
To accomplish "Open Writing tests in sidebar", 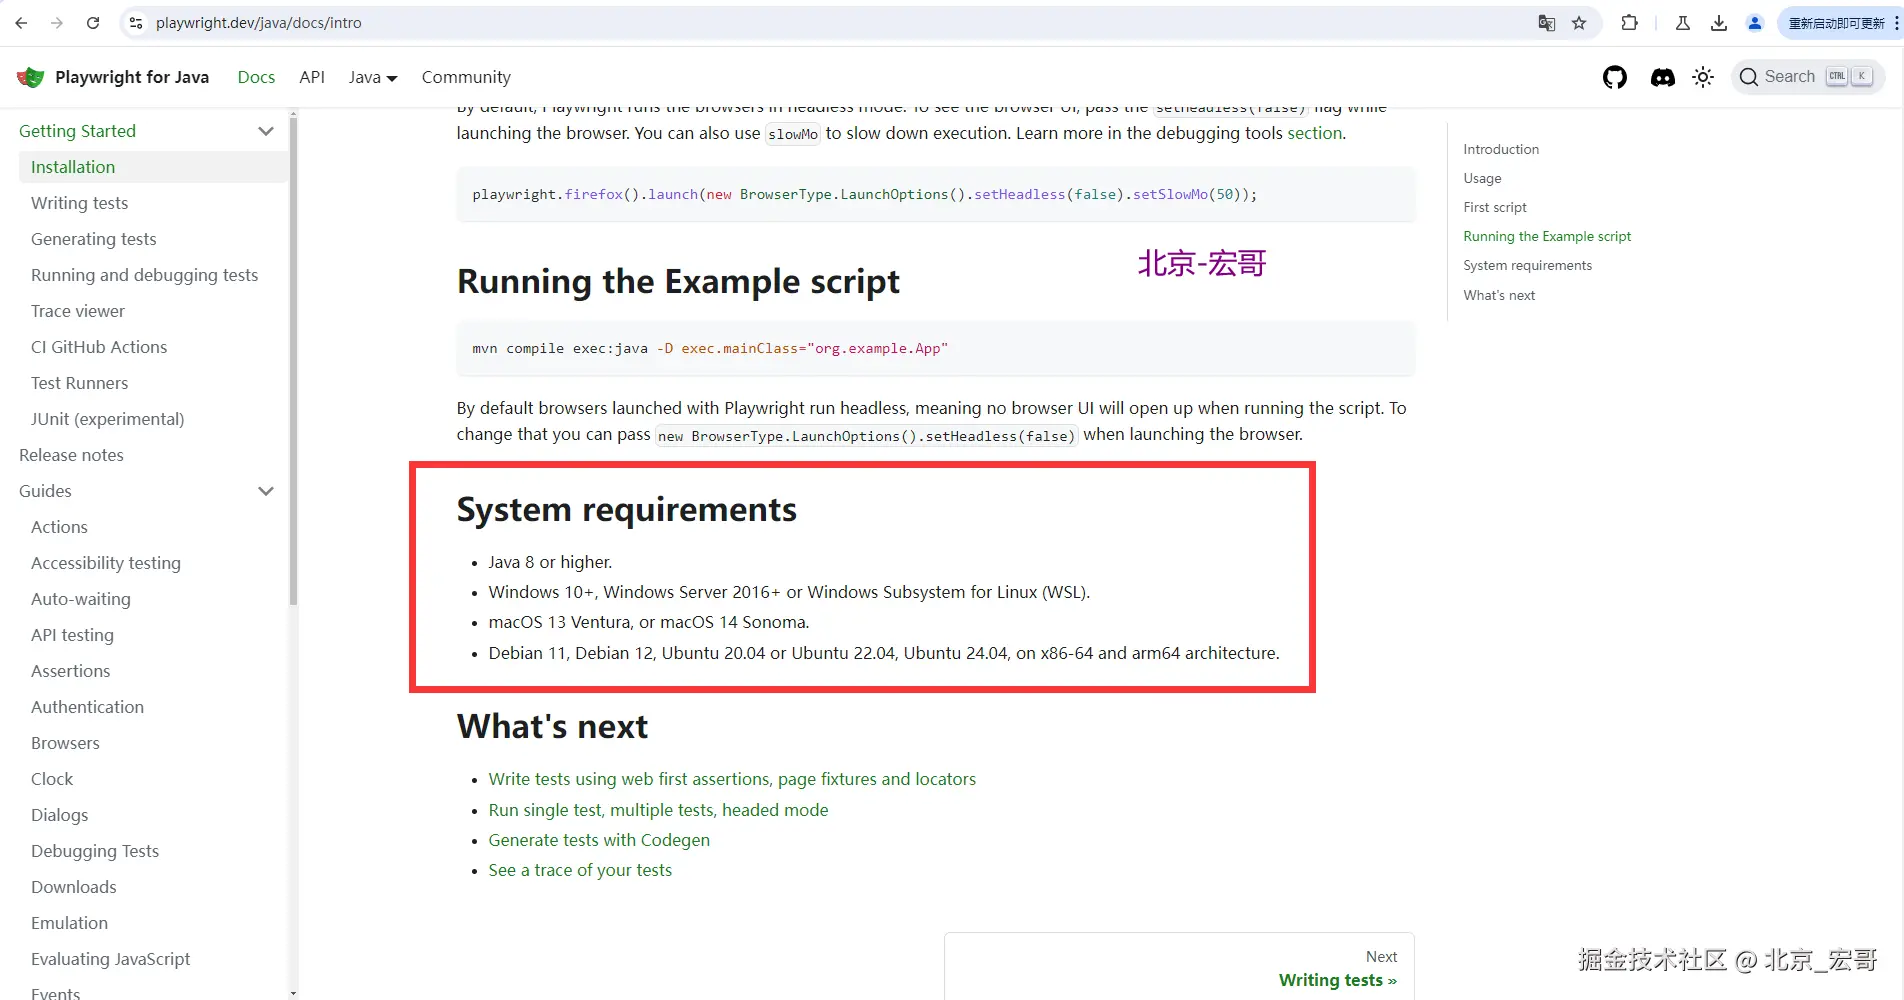I will pyautogui.click(x=79, y=203).
